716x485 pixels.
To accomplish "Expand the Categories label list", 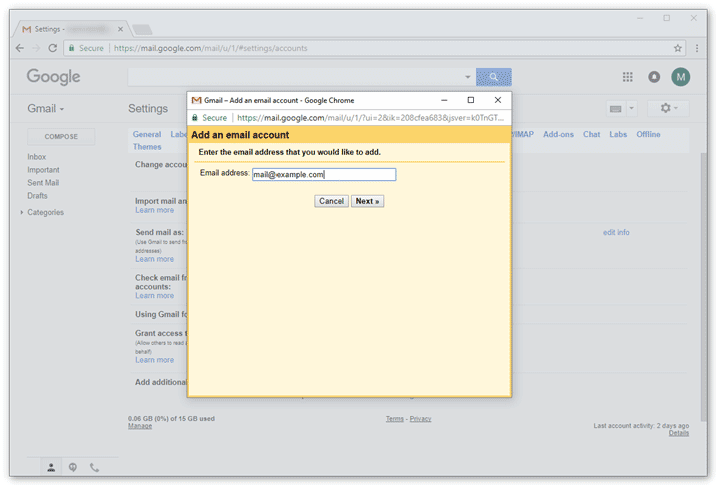I will pos(22,213).
